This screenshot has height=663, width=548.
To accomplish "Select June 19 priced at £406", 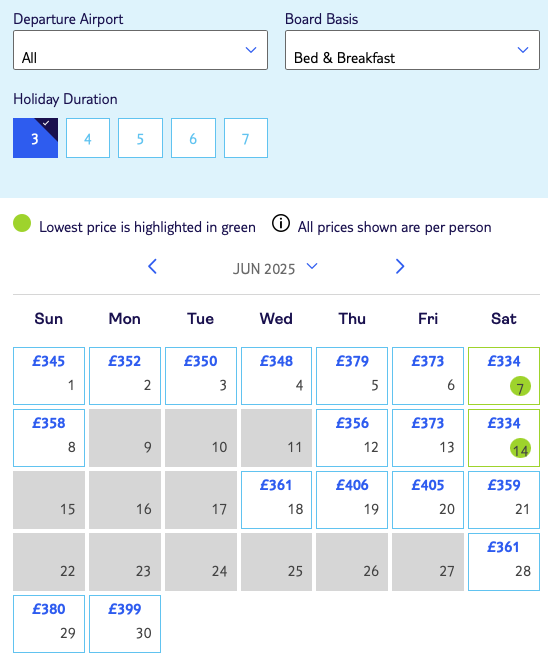I will click(x=352, y=500).
